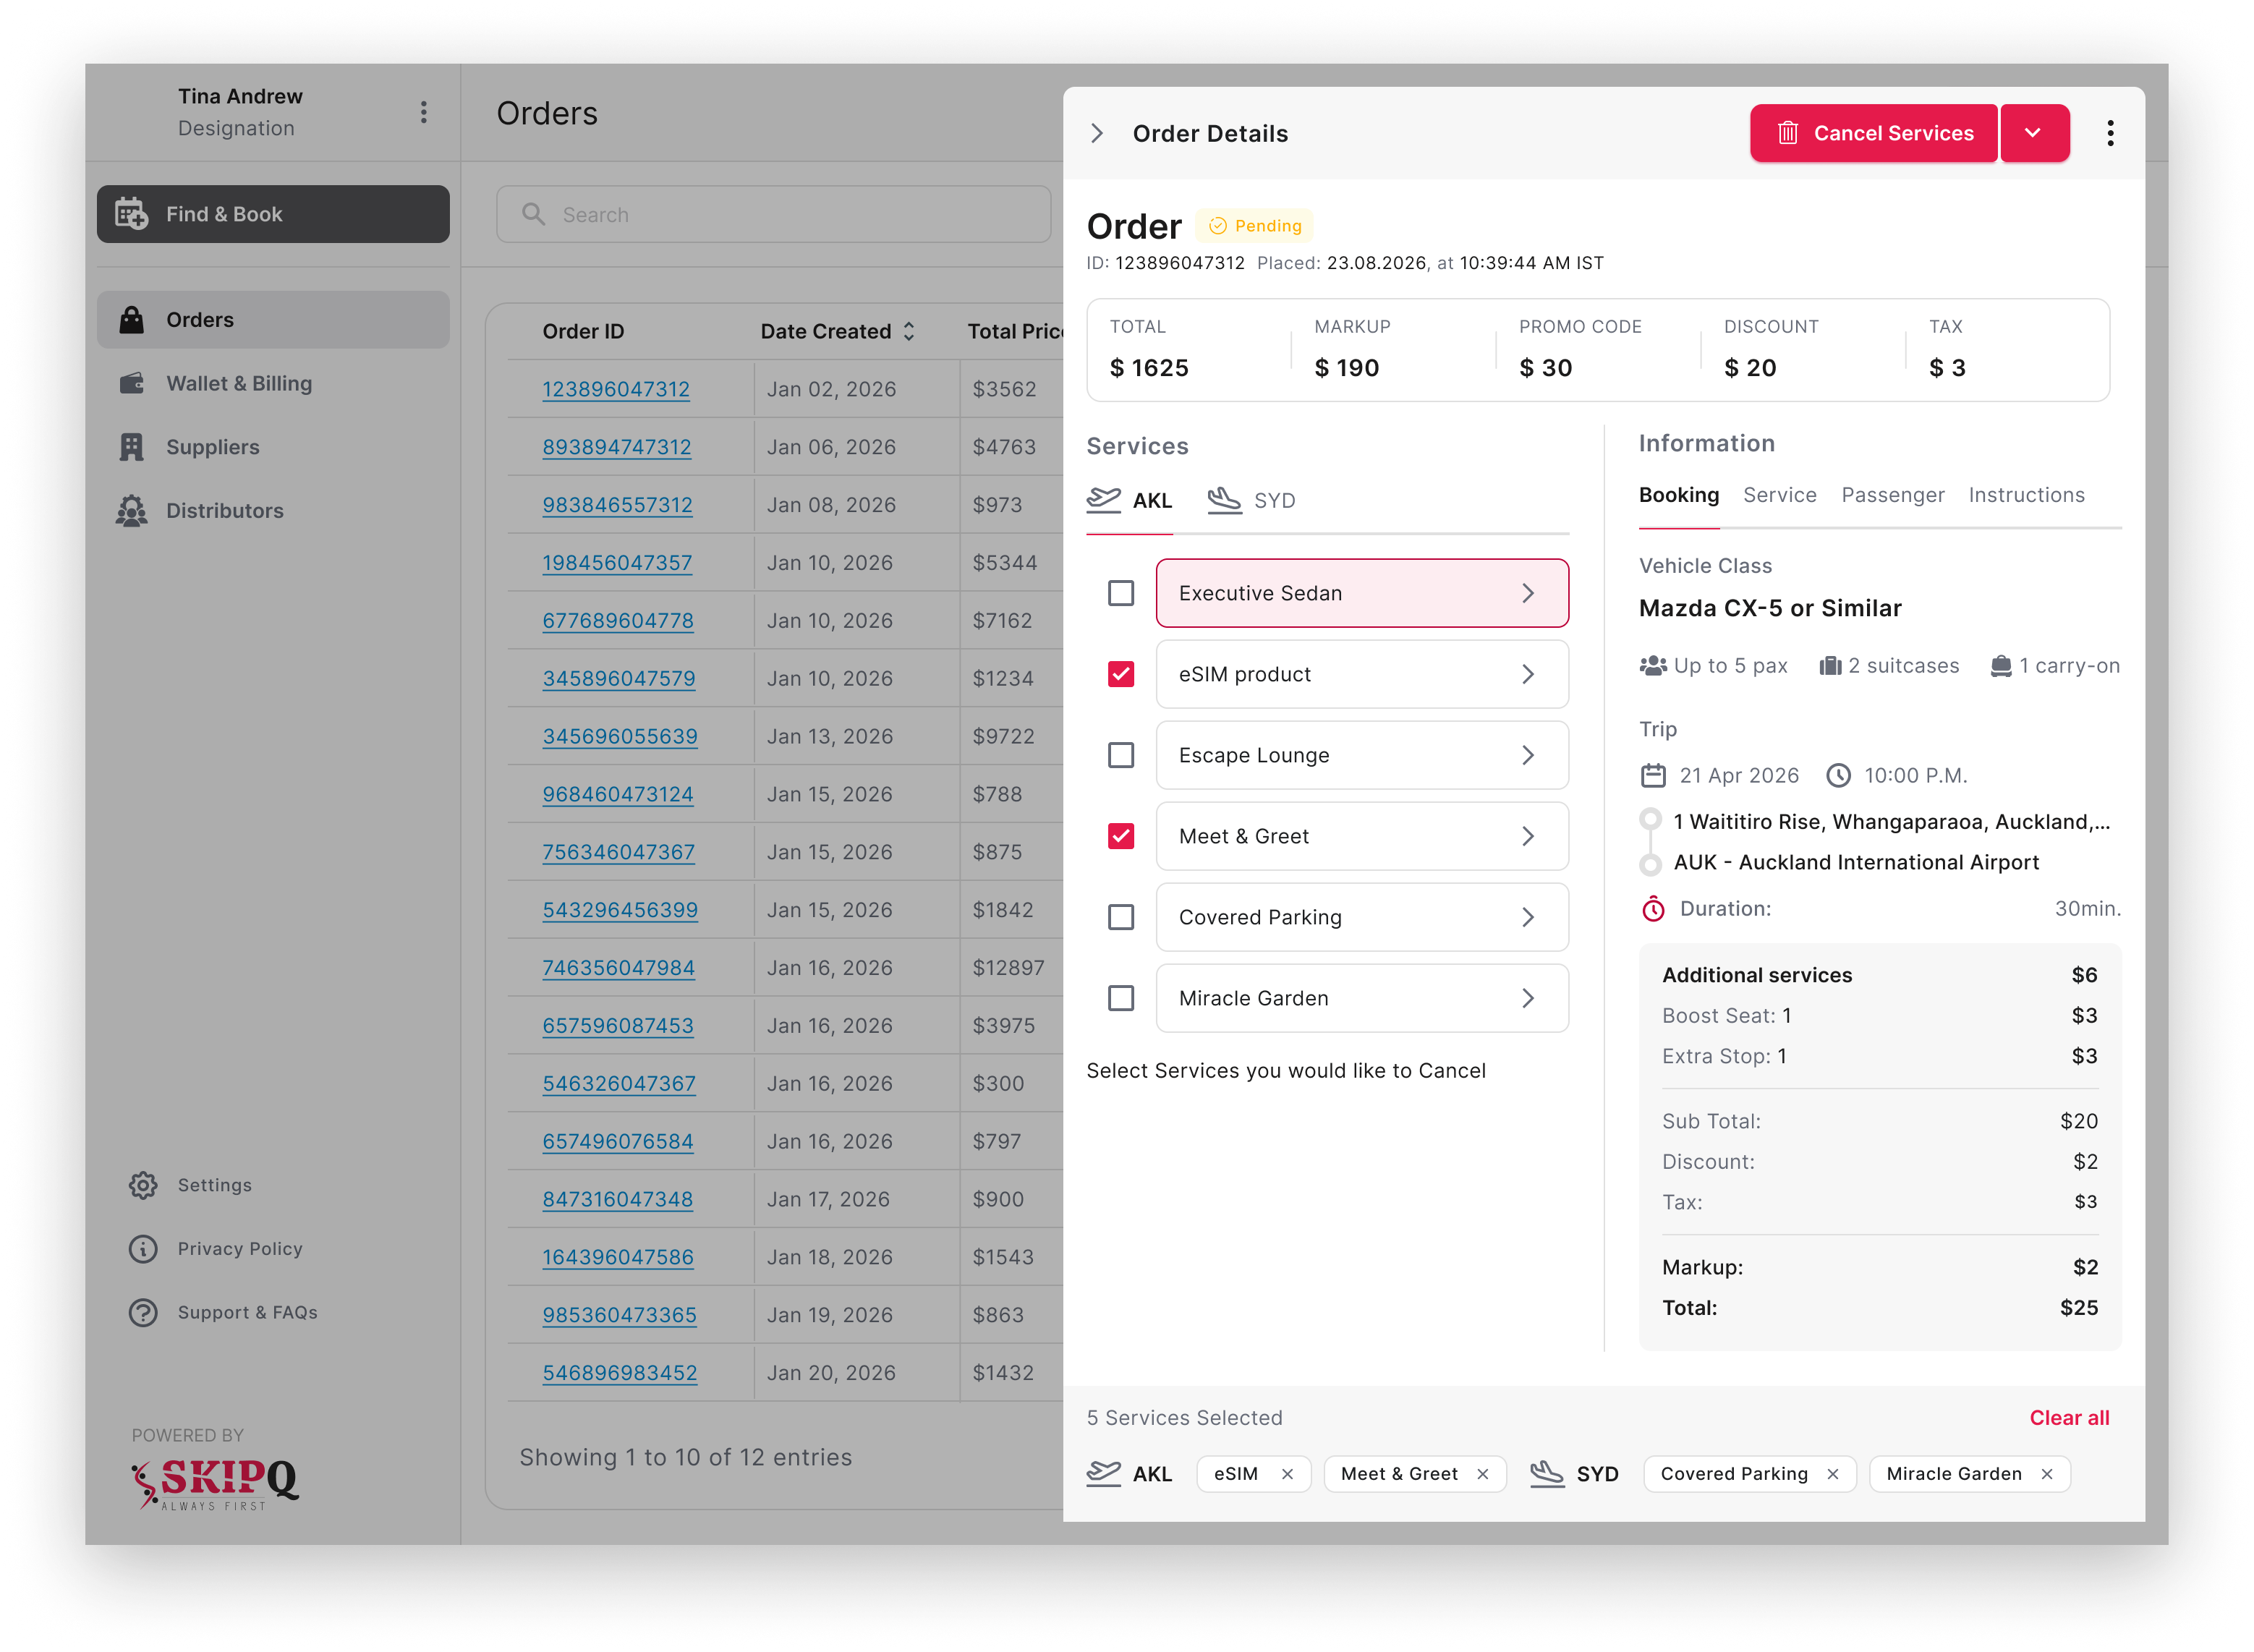Click the Distributors people icon
This screenshot has height=1652, width=2254.
[x=131, y=511]
